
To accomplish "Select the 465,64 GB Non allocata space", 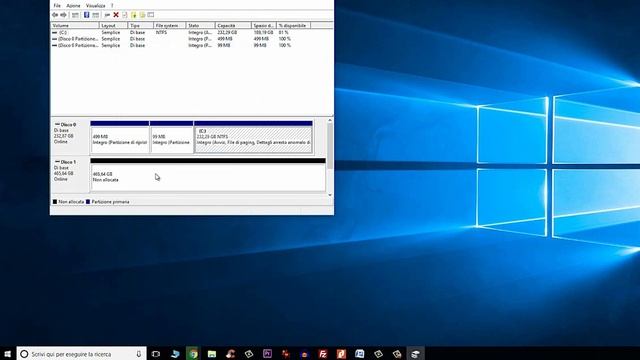I will tap(208, 175).
